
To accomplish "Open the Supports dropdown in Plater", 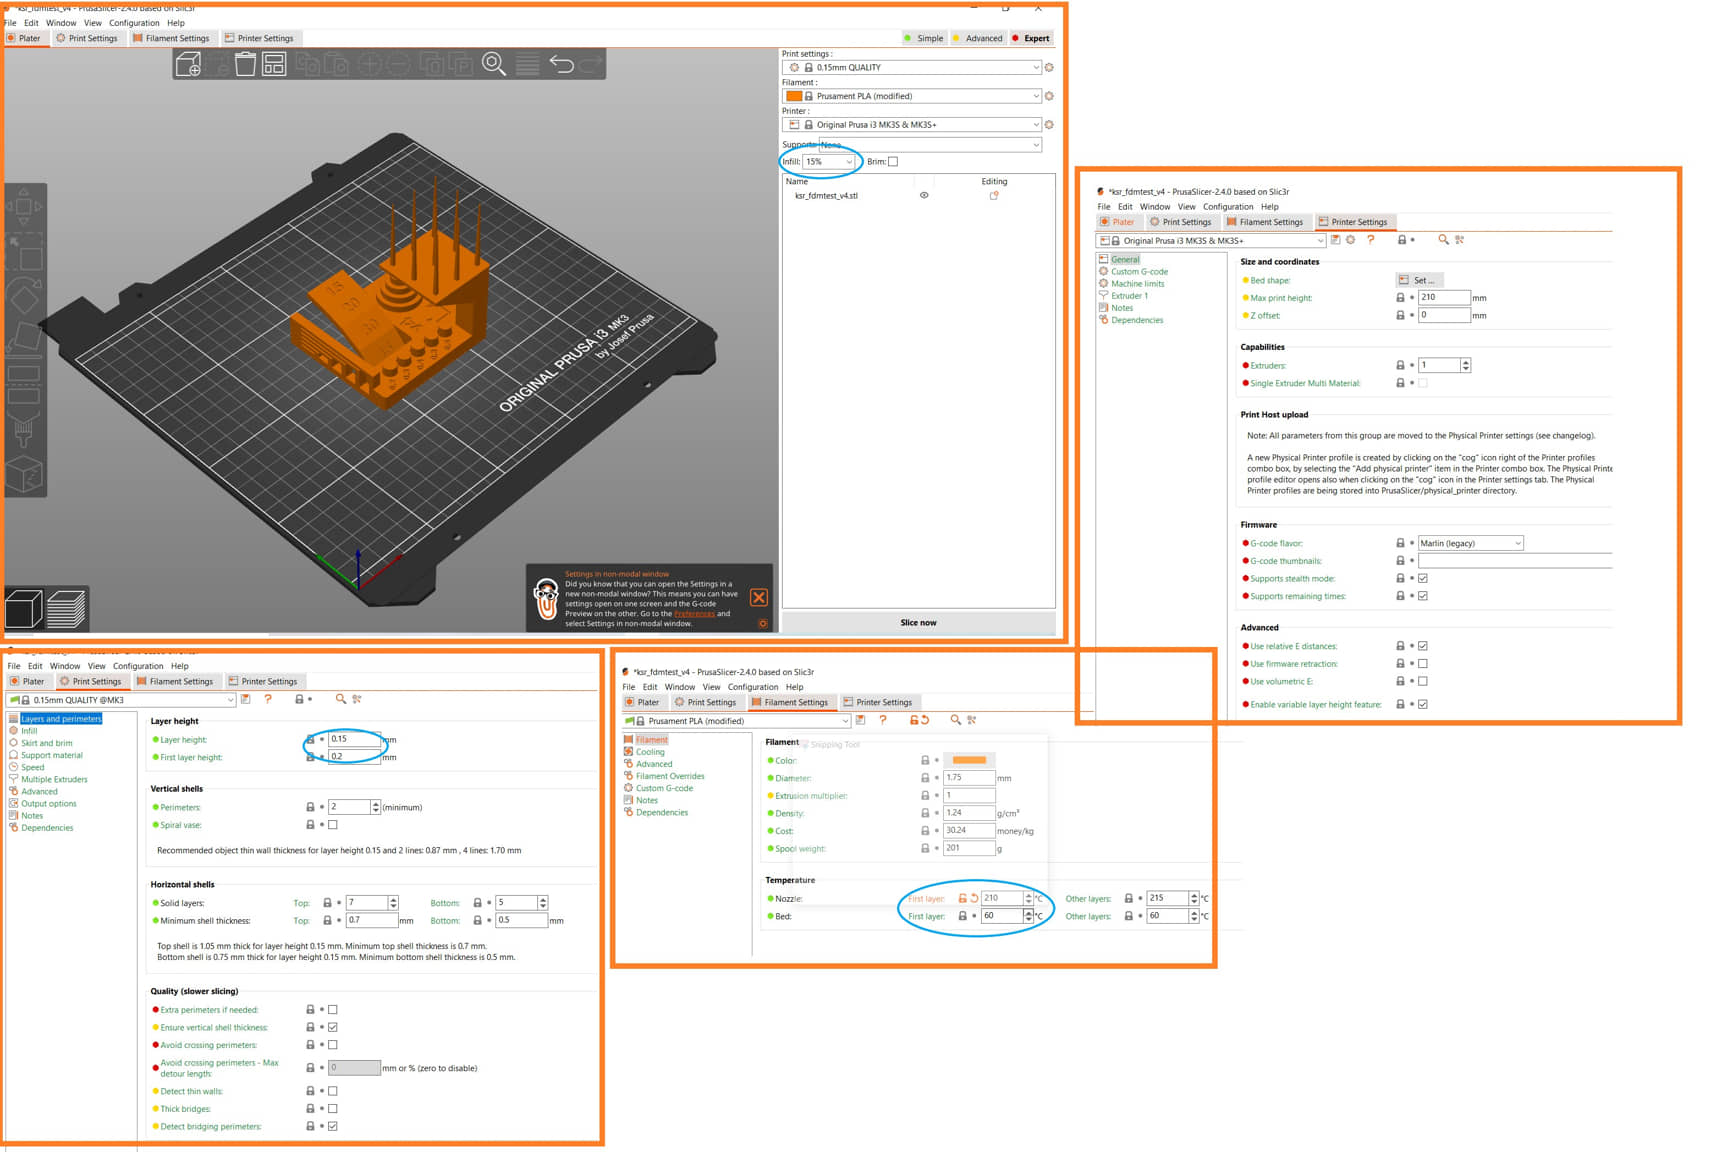I will 930,145.
